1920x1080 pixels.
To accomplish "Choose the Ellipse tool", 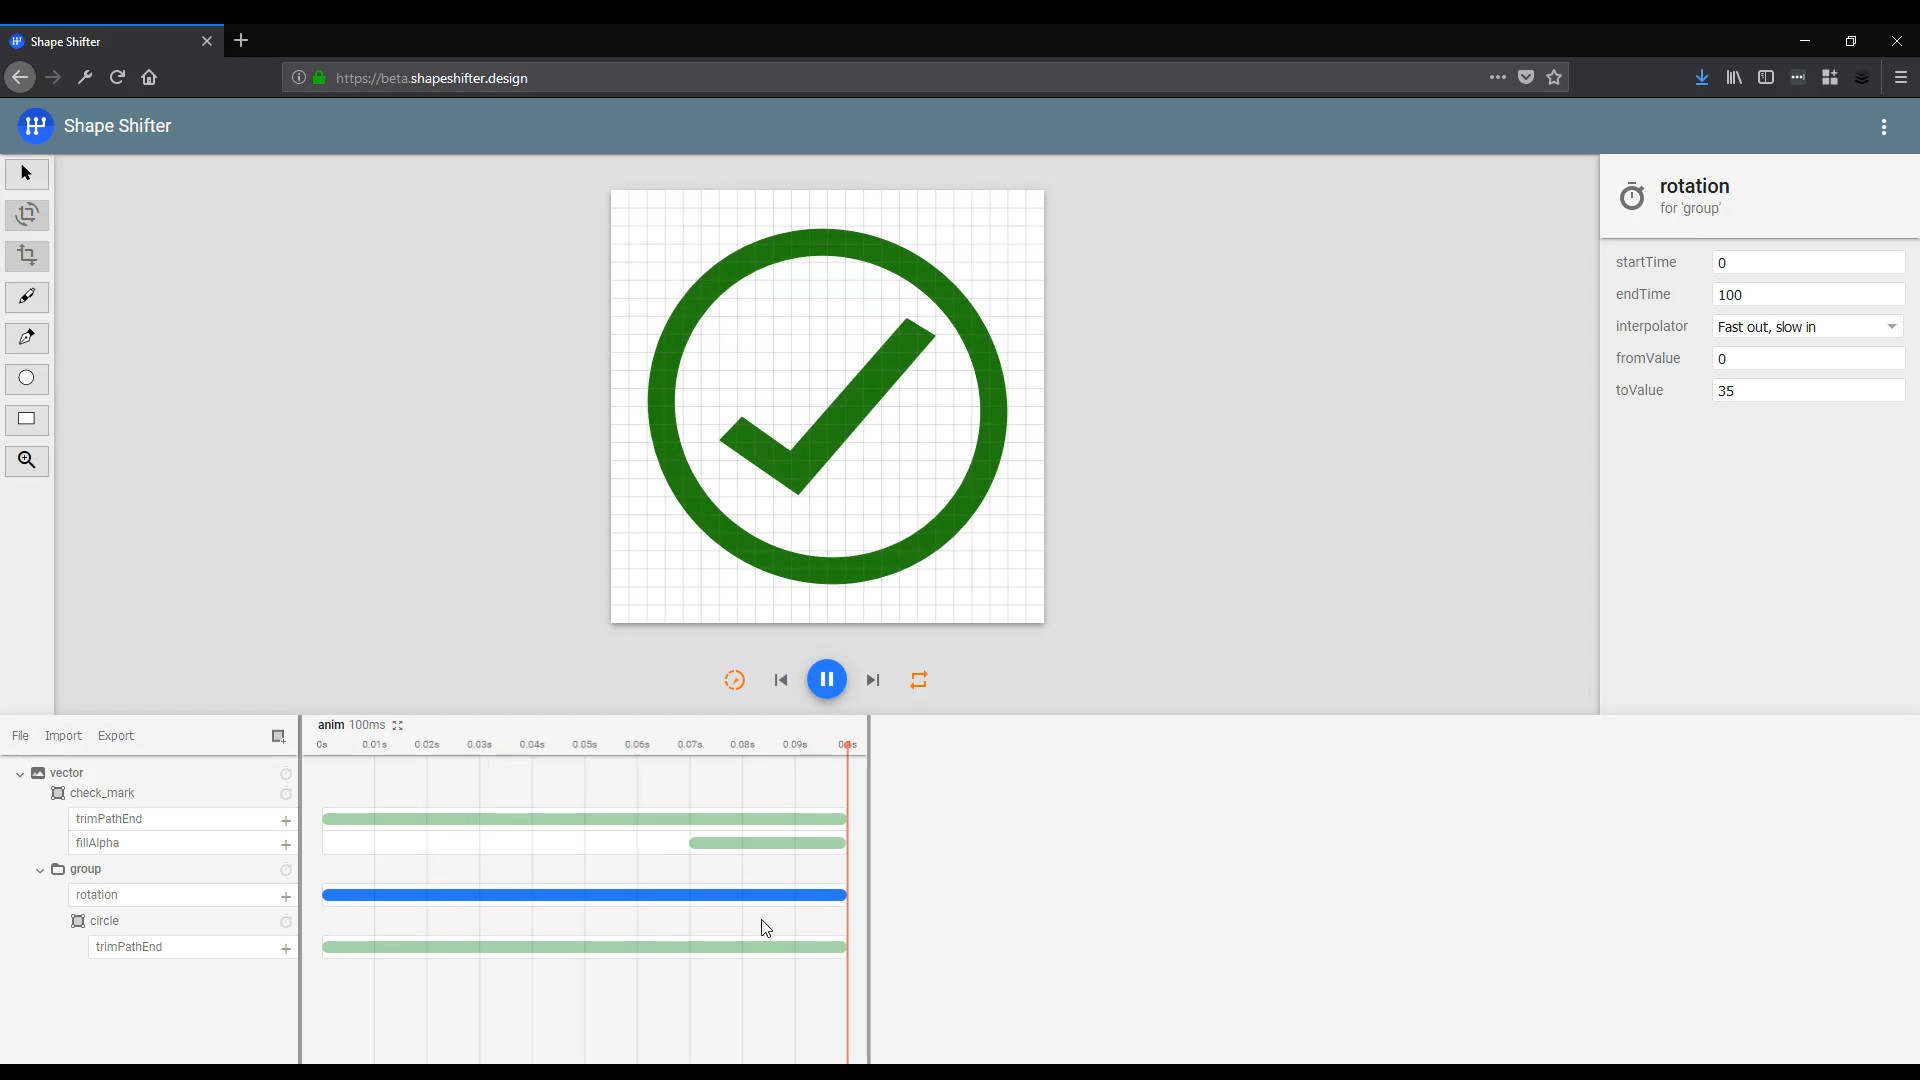I will click(x=26, y=379).
